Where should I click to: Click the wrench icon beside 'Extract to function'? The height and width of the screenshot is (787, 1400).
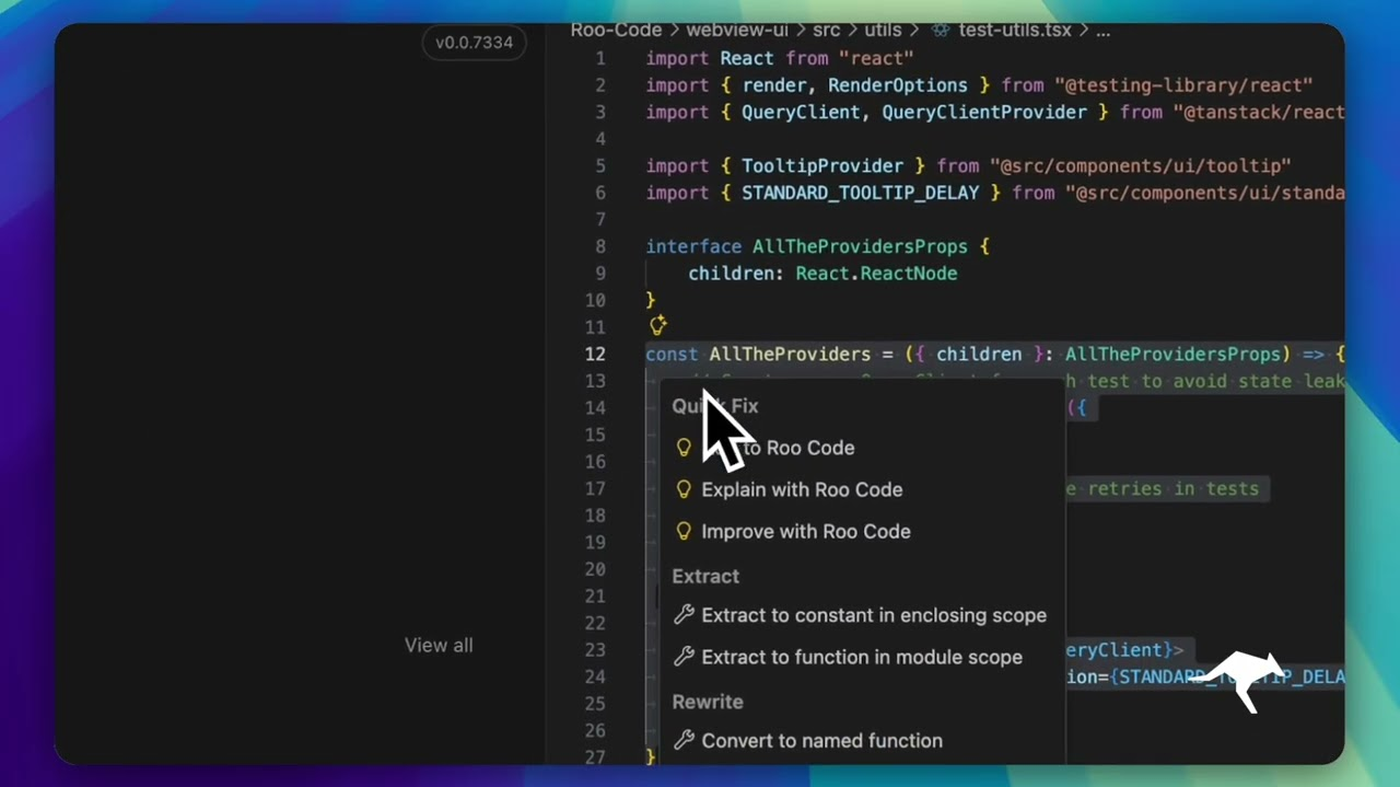point(684,657)
